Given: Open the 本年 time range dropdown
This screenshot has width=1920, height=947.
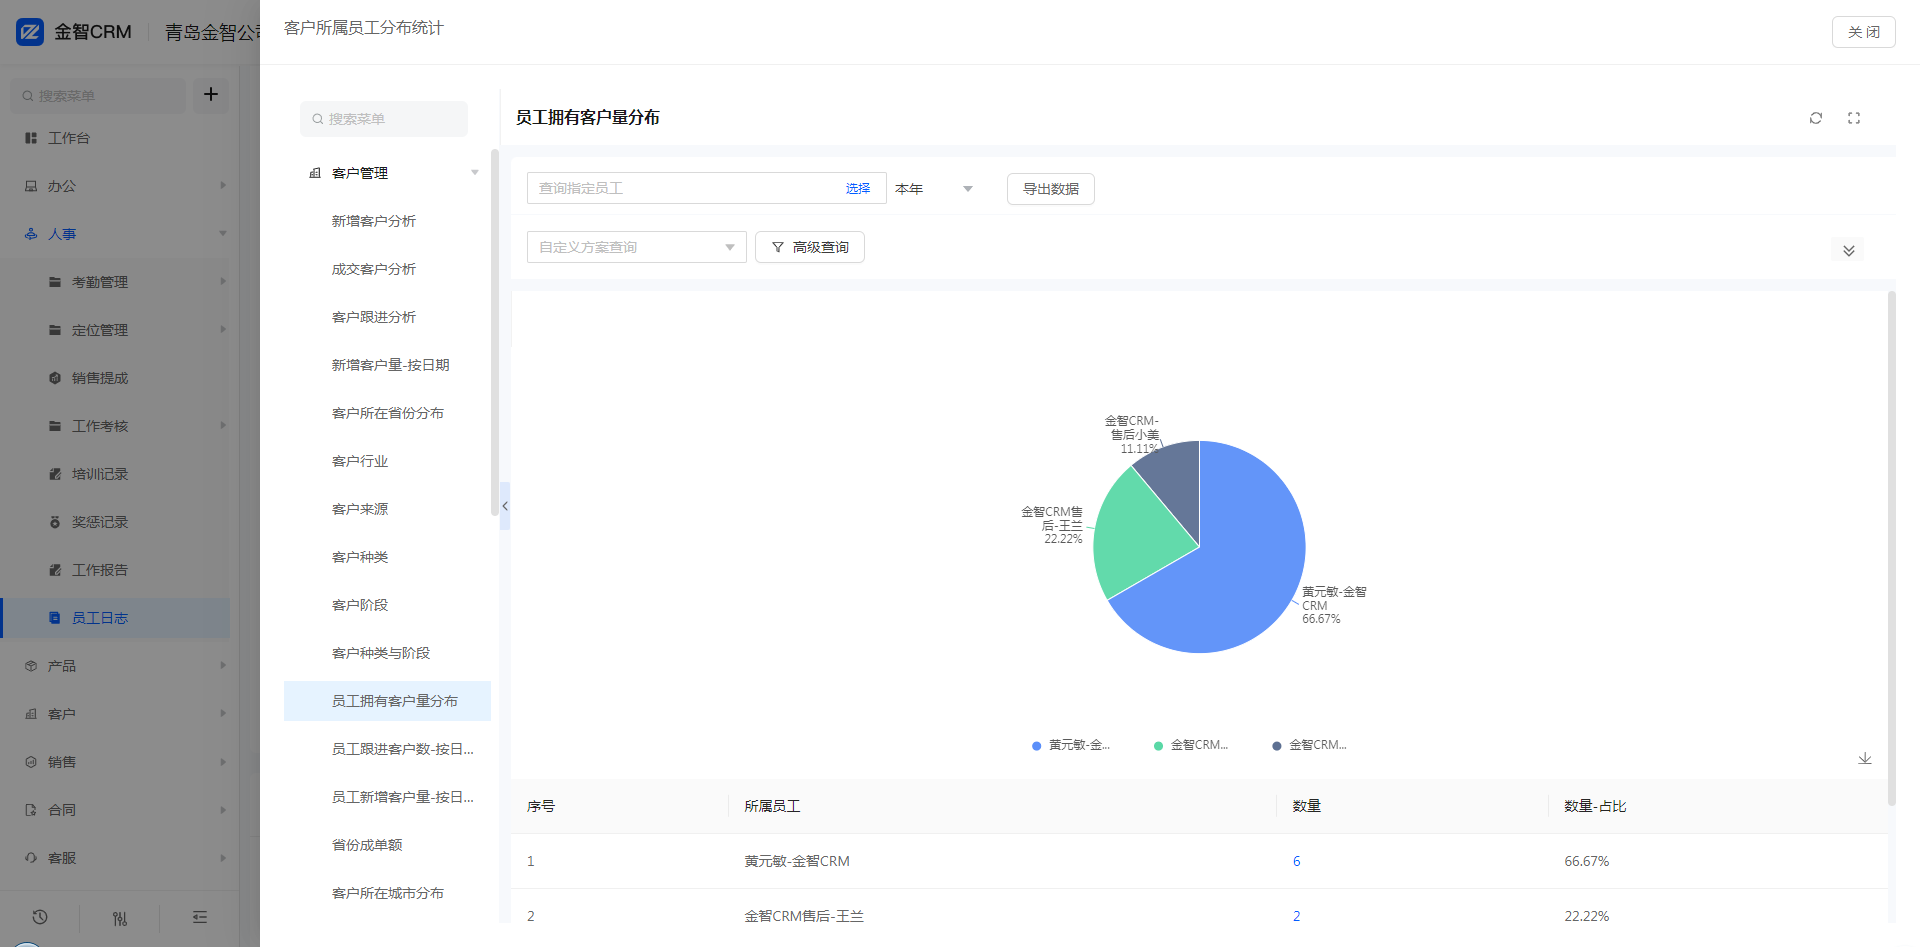Looking at the screenshot, I should pos(934,188).
